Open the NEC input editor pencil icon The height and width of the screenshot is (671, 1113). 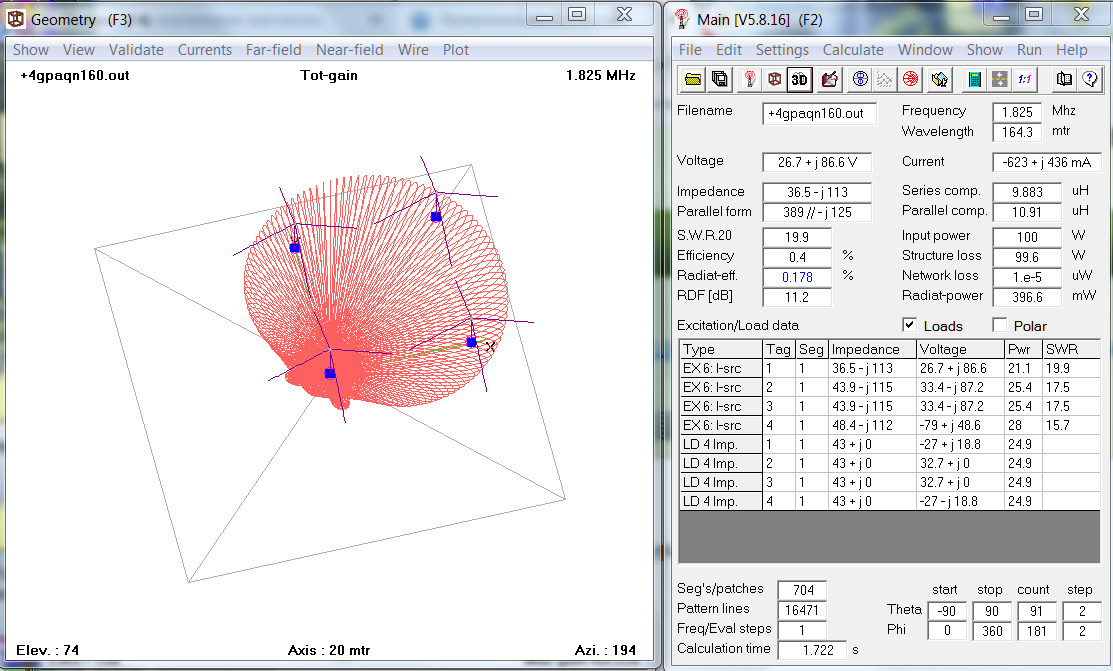pyautogui.click(x=829, y=80)
